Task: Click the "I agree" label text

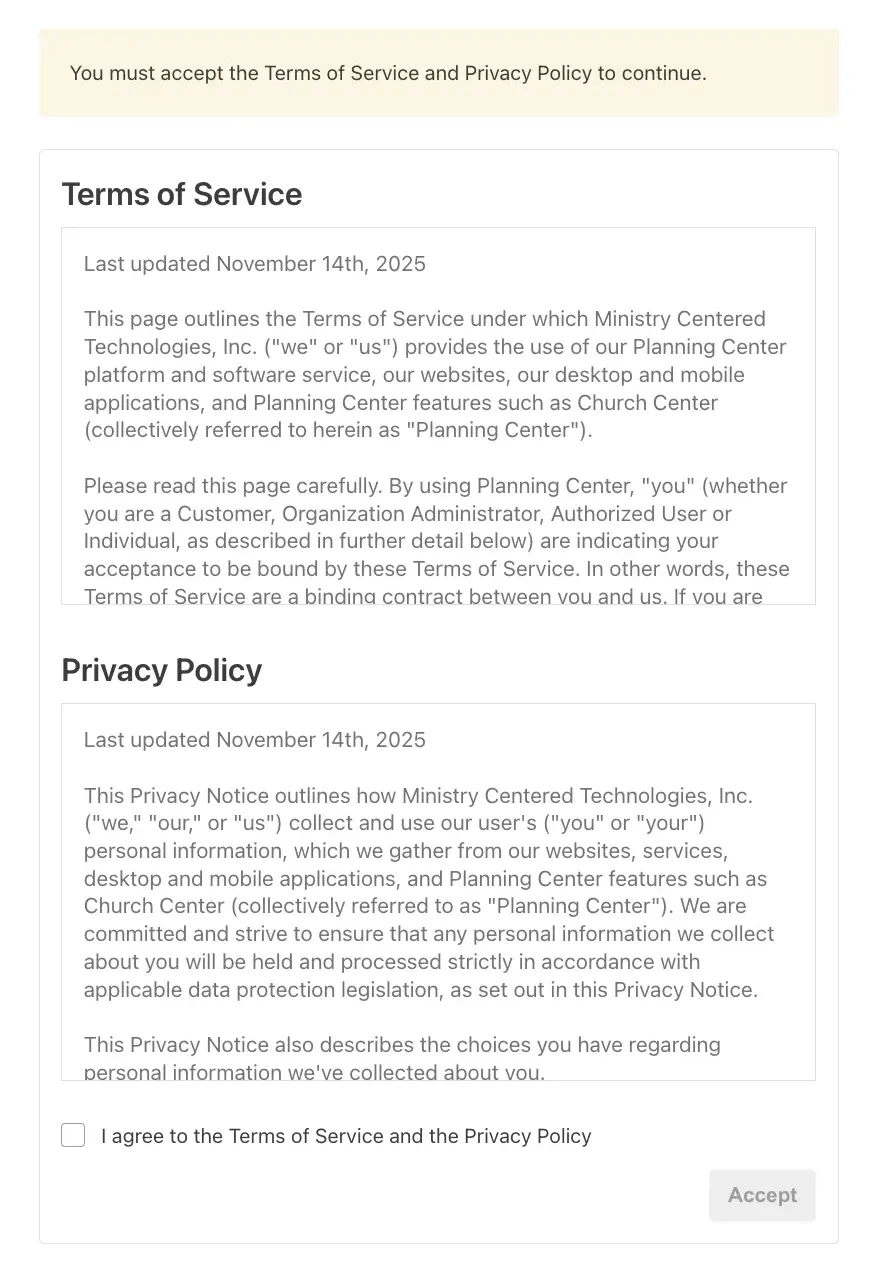Action: pyautogui.click(x=346, y=1136)
